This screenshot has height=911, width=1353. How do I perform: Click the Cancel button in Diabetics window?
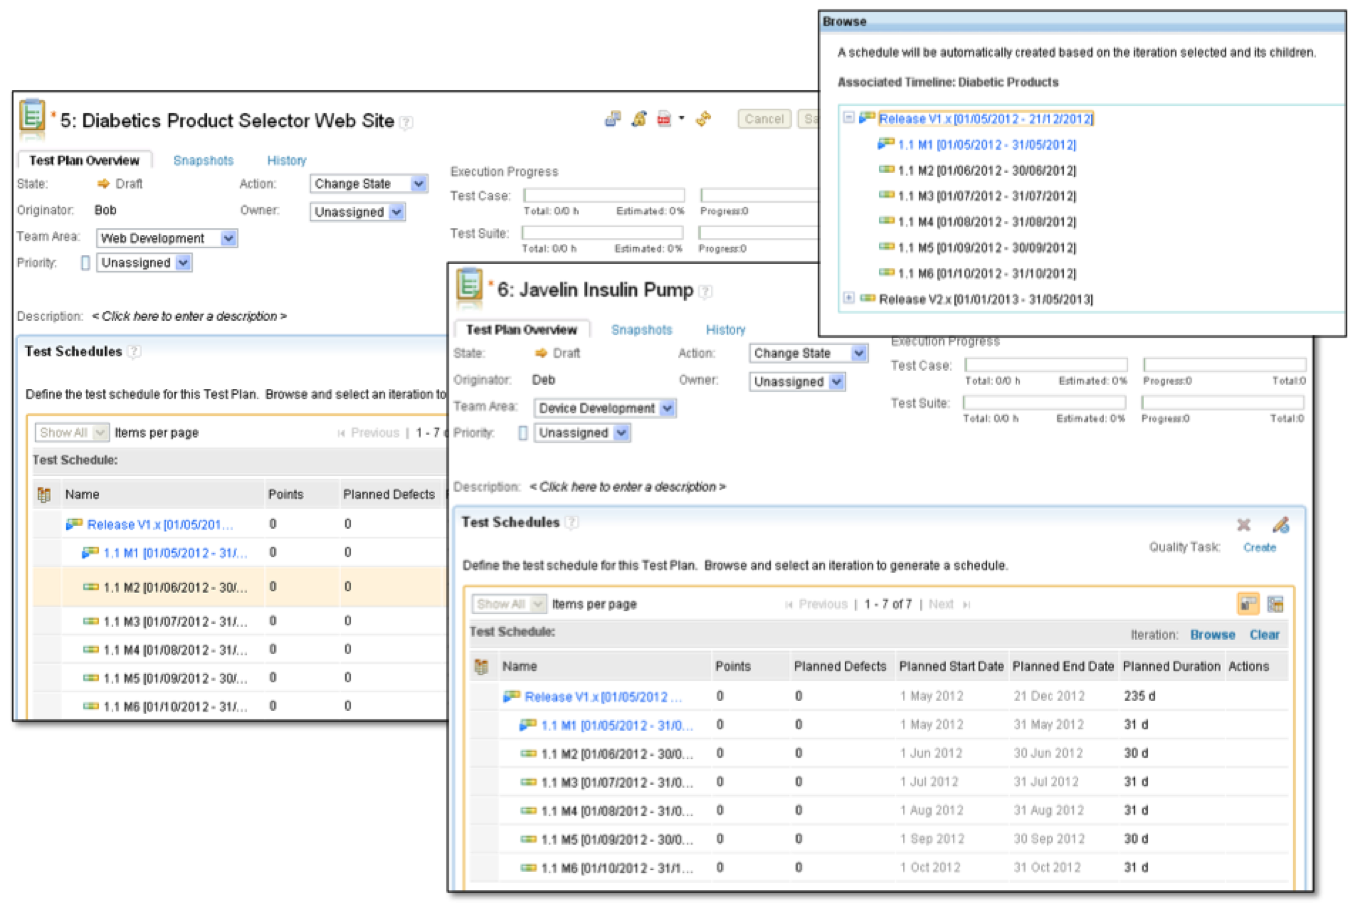765,119
